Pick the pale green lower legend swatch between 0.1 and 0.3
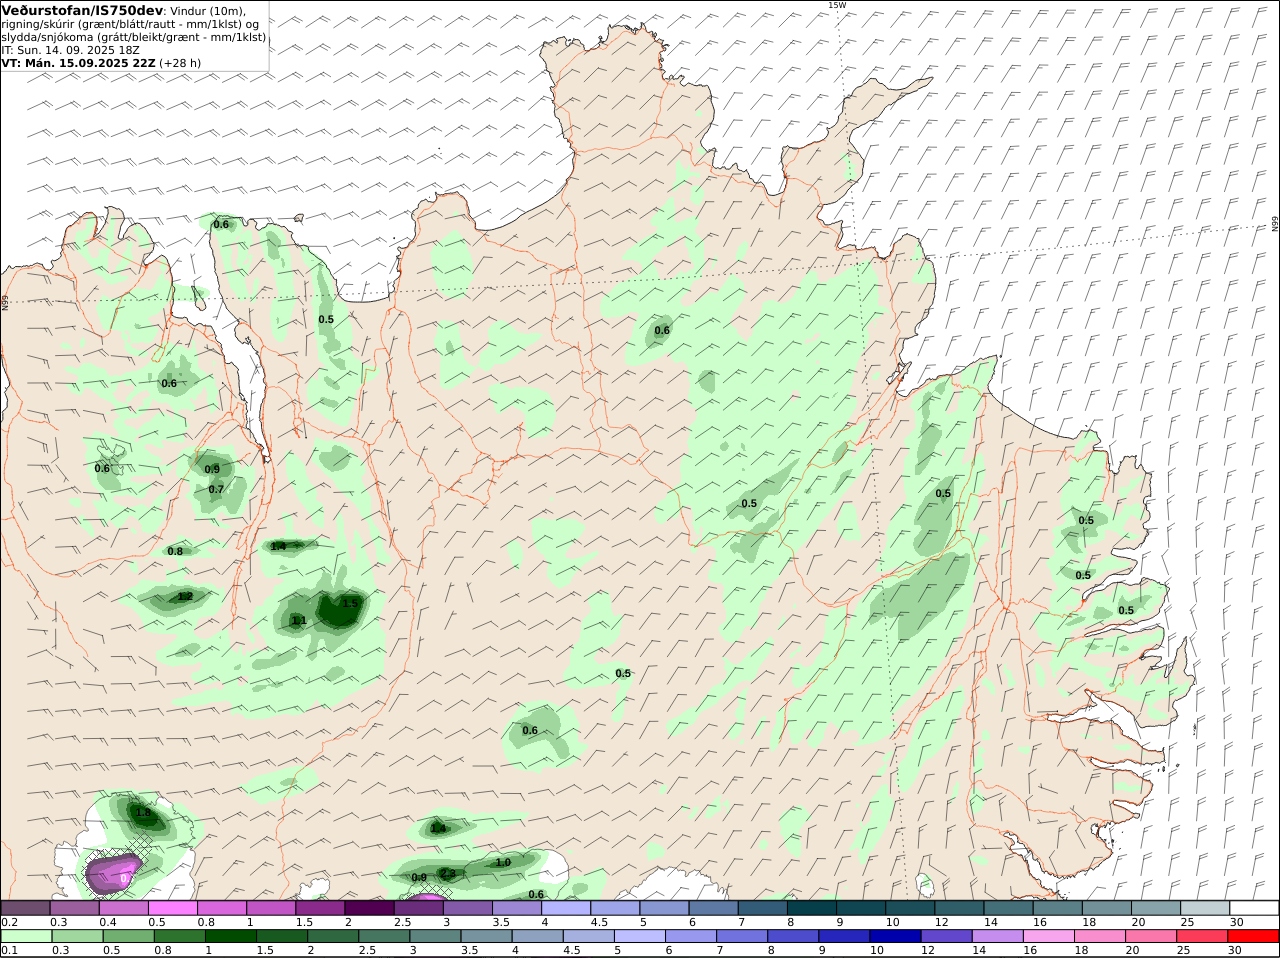1280x958 pixels. click(25, 937)
